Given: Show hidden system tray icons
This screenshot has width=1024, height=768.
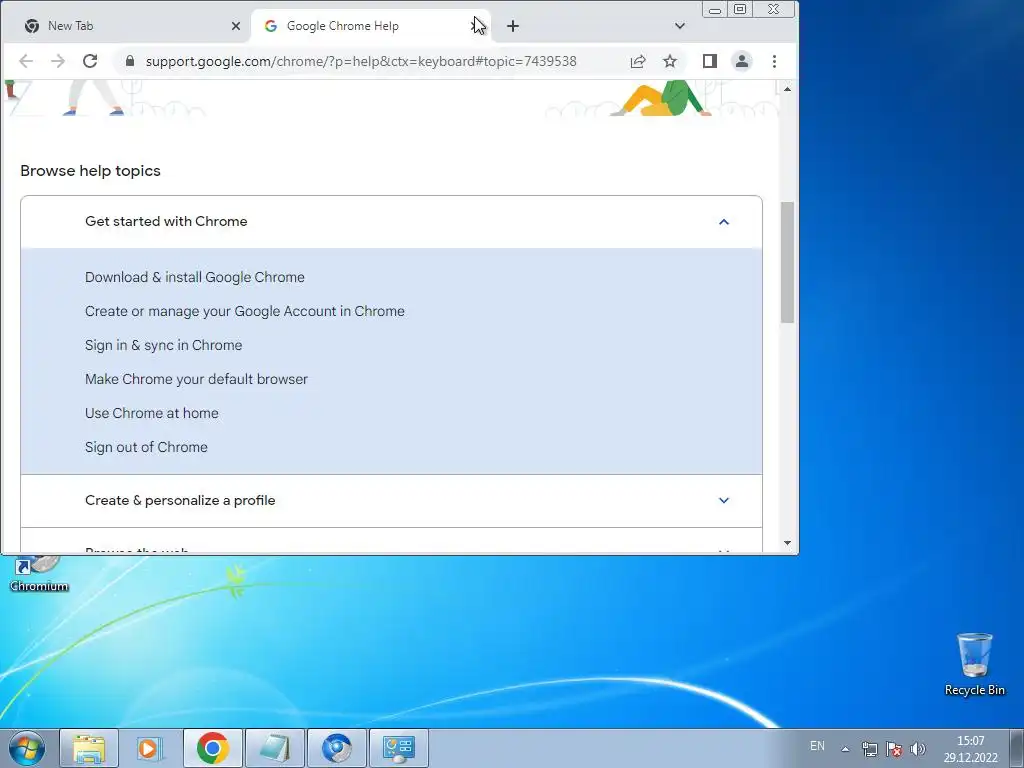Looking at the screenshot, I should (x=845, y=749).
